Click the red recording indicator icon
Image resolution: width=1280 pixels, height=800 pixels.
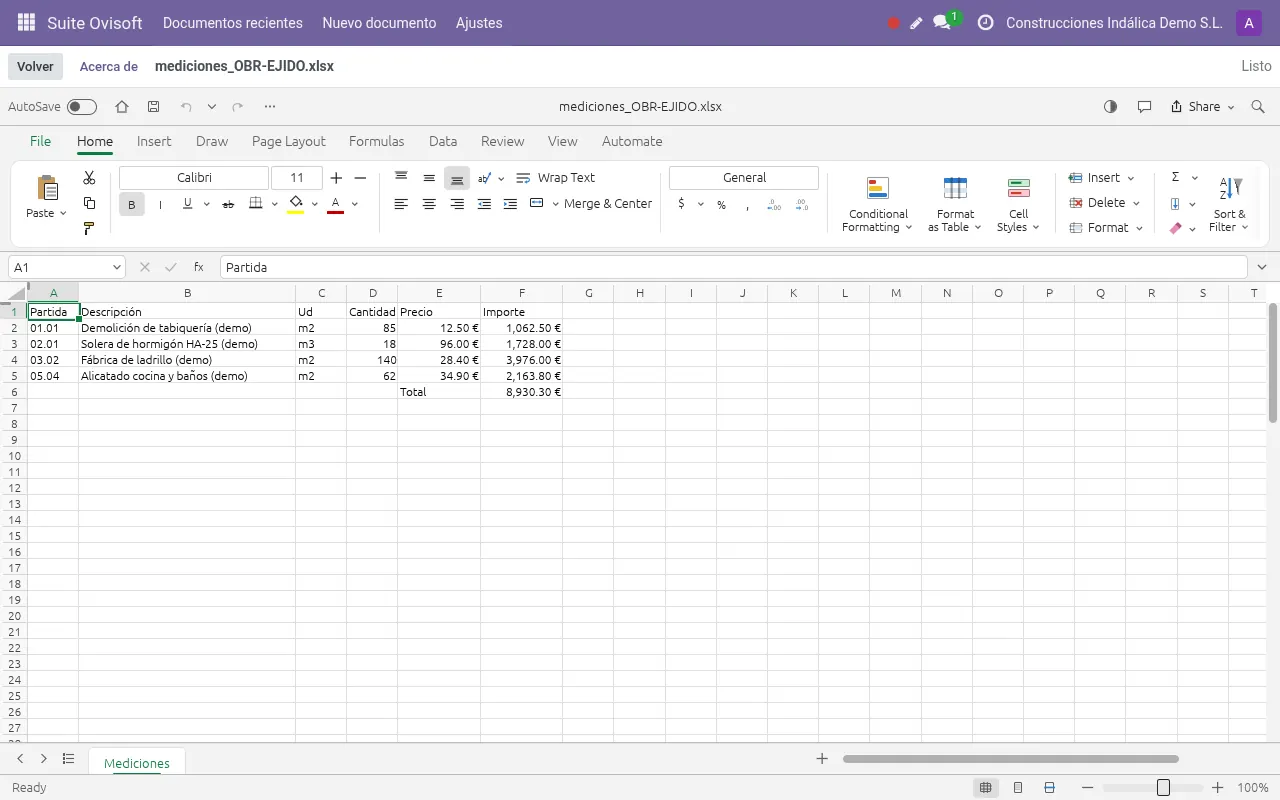pos(894,23)
